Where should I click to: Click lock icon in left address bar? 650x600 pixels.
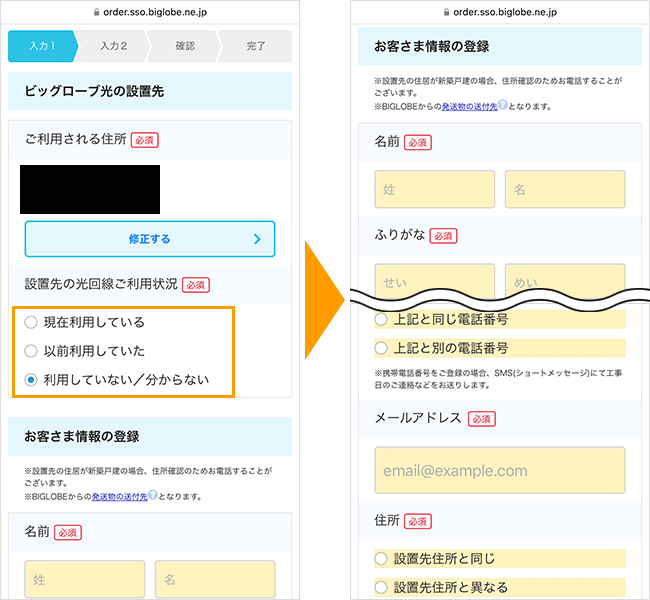(97, 12)
